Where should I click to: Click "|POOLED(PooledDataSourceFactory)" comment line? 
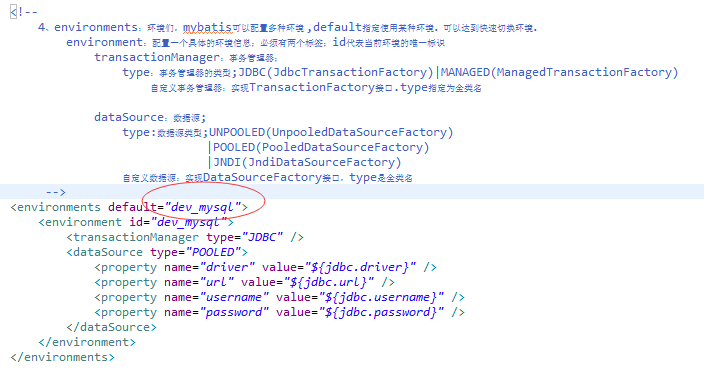click(x=318, y=147)
